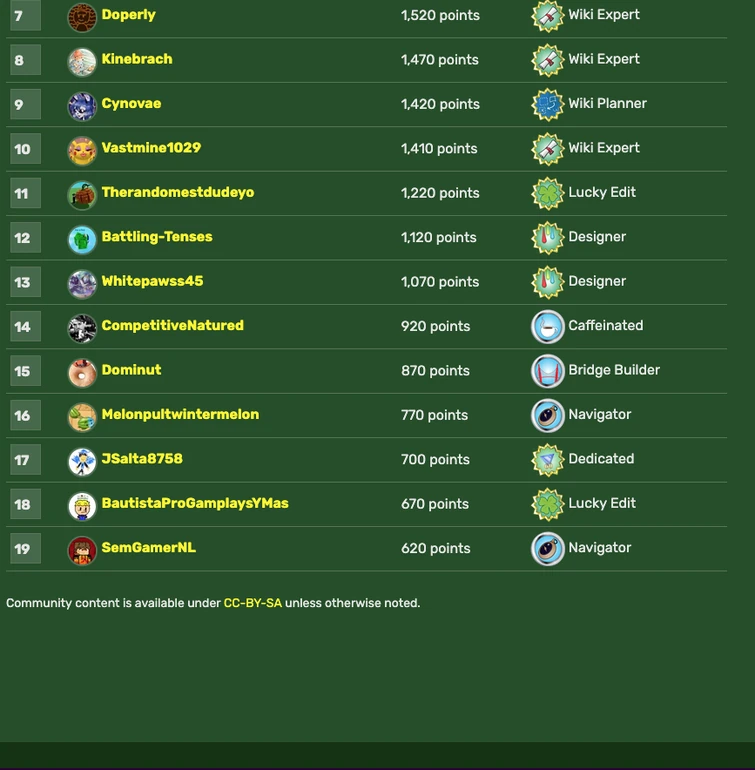Image resolution: width=755 pixels, height=770 pixels.
Task: Click Dominut's donut avatar
Action: 82,372
